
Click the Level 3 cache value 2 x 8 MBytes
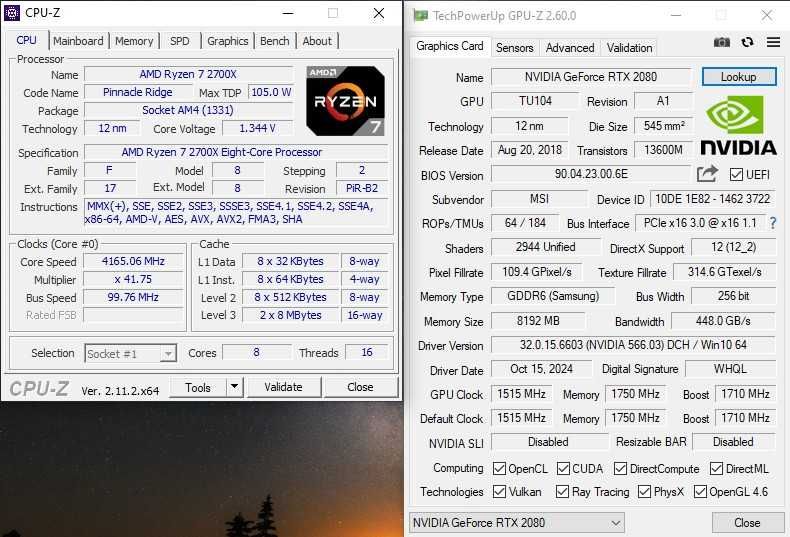click(291, 315)
